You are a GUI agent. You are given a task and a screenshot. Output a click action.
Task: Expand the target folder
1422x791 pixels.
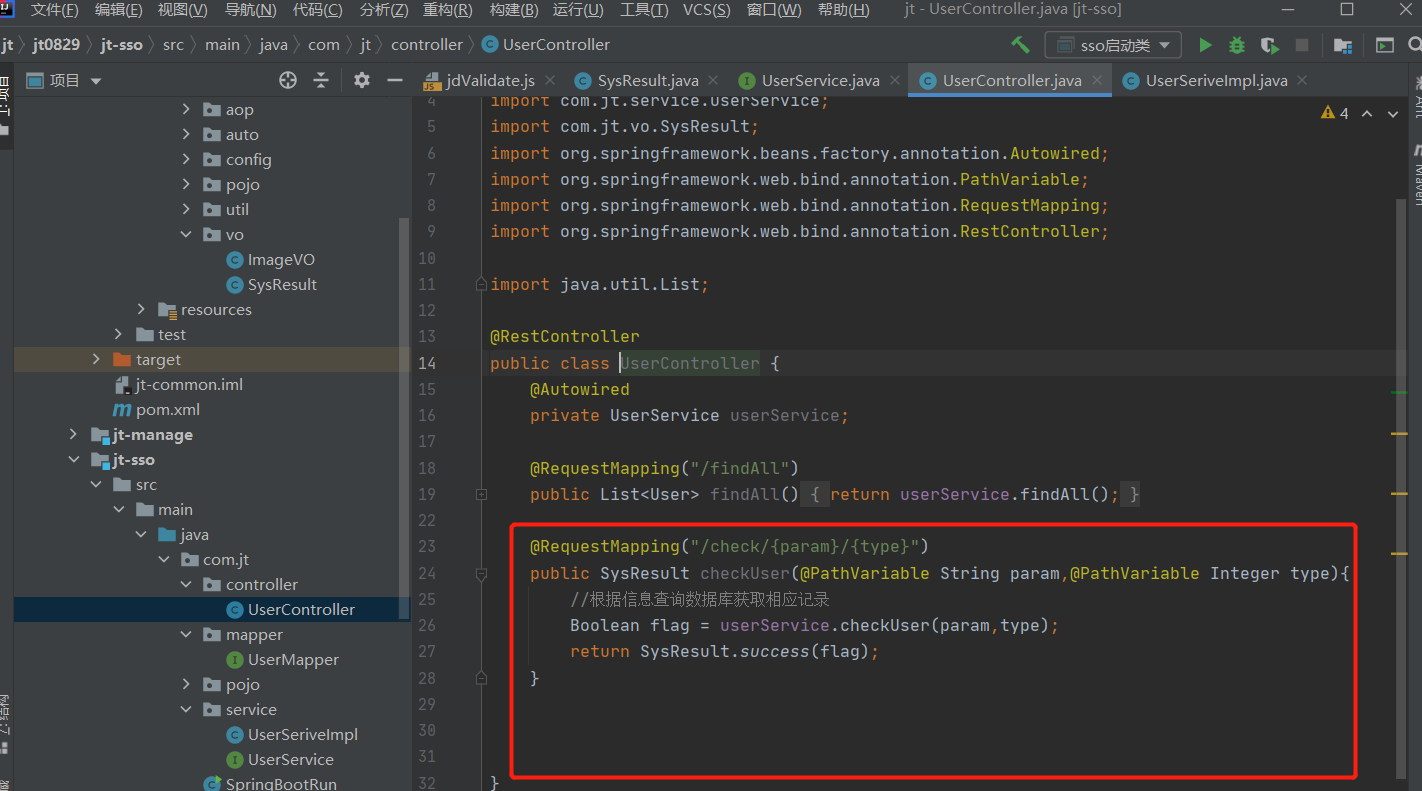point(96,359)
